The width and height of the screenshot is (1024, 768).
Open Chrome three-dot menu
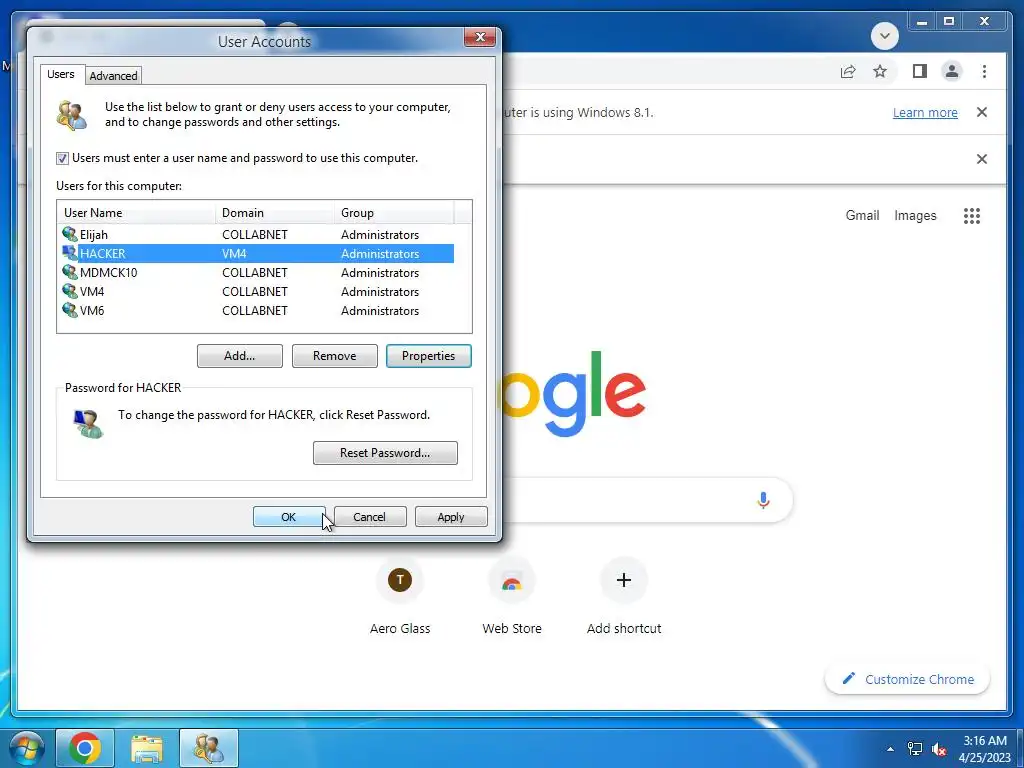tap(984, 71)
